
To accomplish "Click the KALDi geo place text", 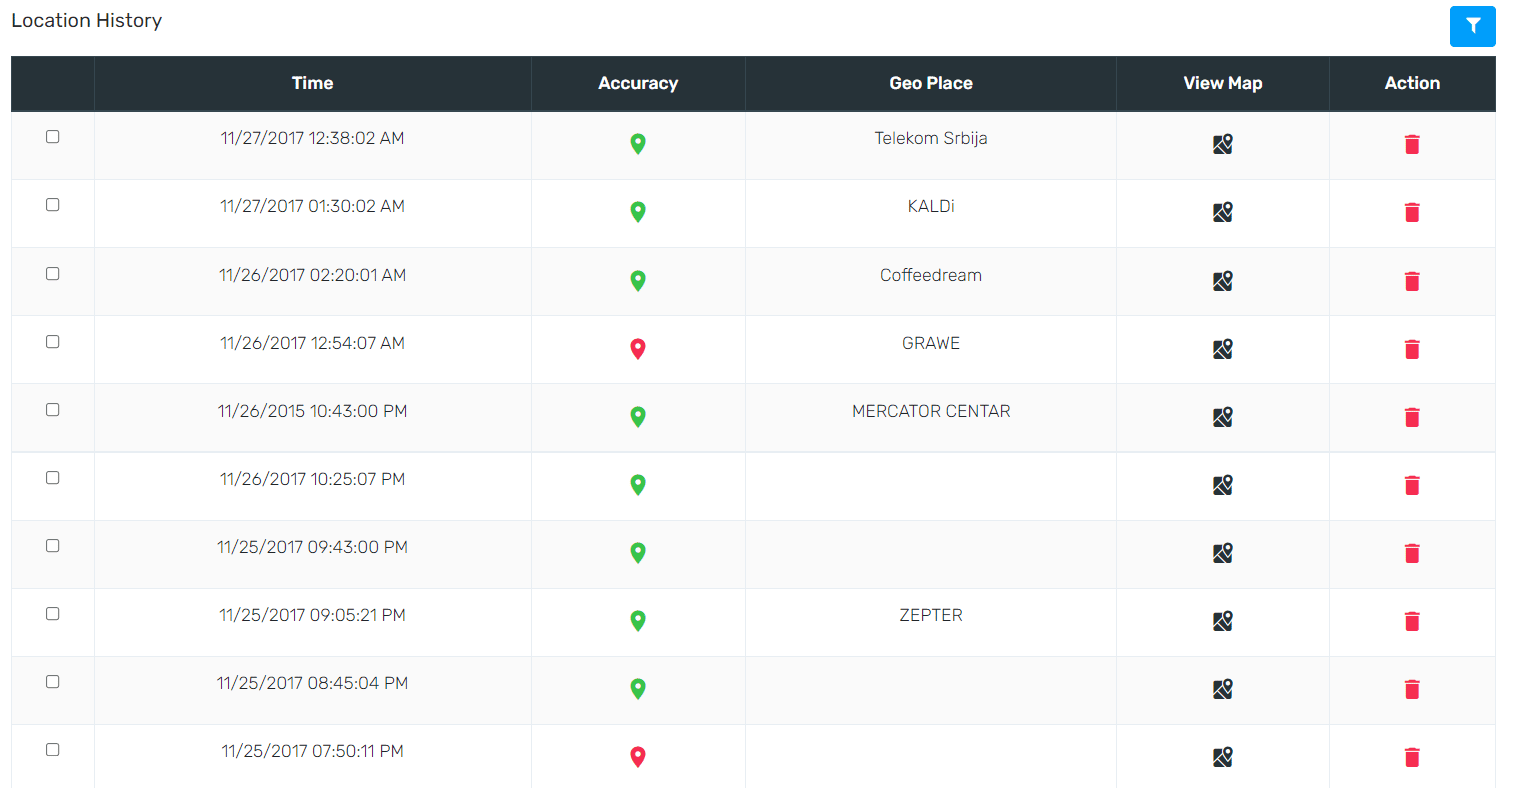I will pos(931,207).
